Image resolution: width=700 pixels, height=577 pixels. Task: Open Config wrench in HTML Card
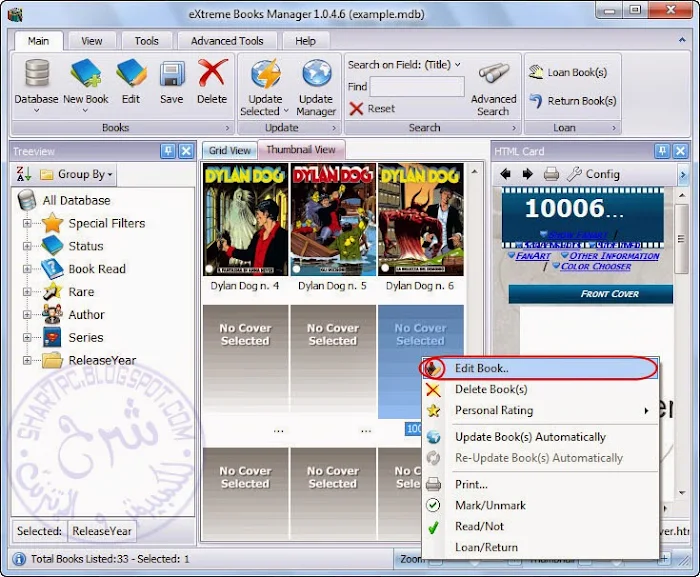[593, 174]
